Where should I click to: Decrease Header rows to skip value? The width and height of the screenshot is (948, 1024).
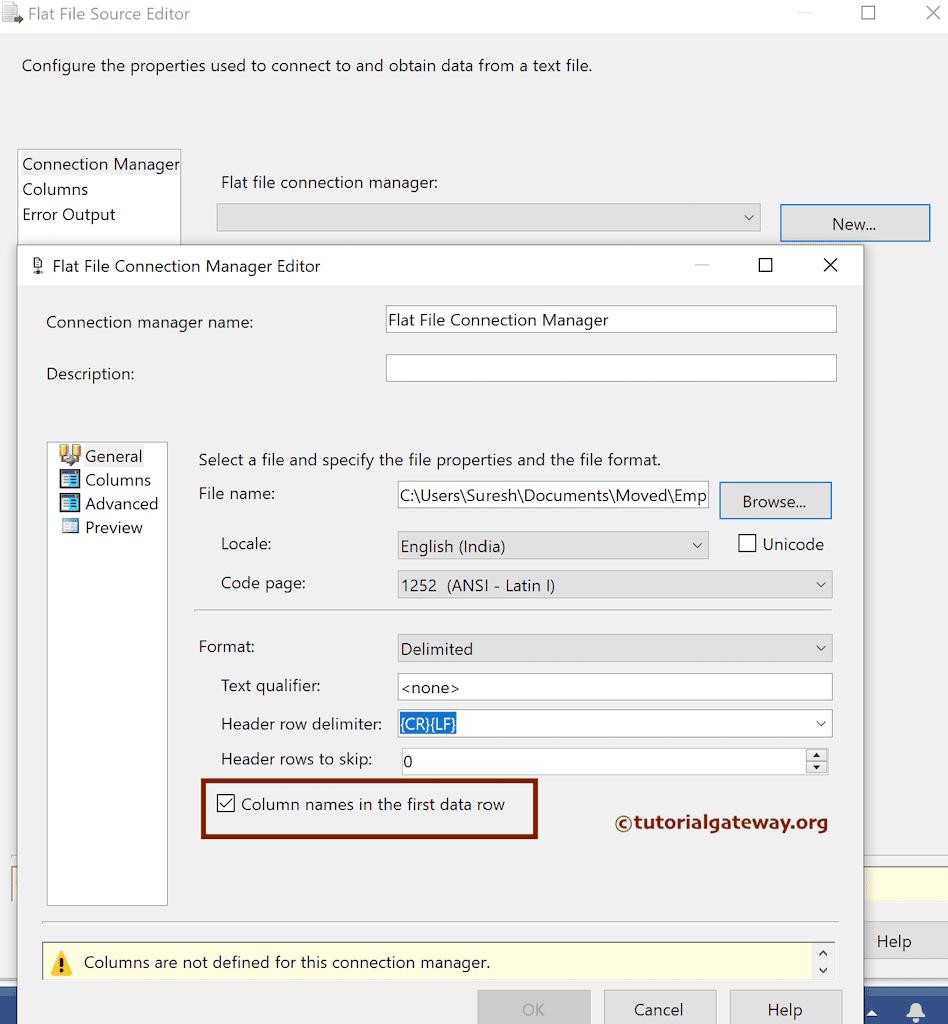(x=816, y=767)
